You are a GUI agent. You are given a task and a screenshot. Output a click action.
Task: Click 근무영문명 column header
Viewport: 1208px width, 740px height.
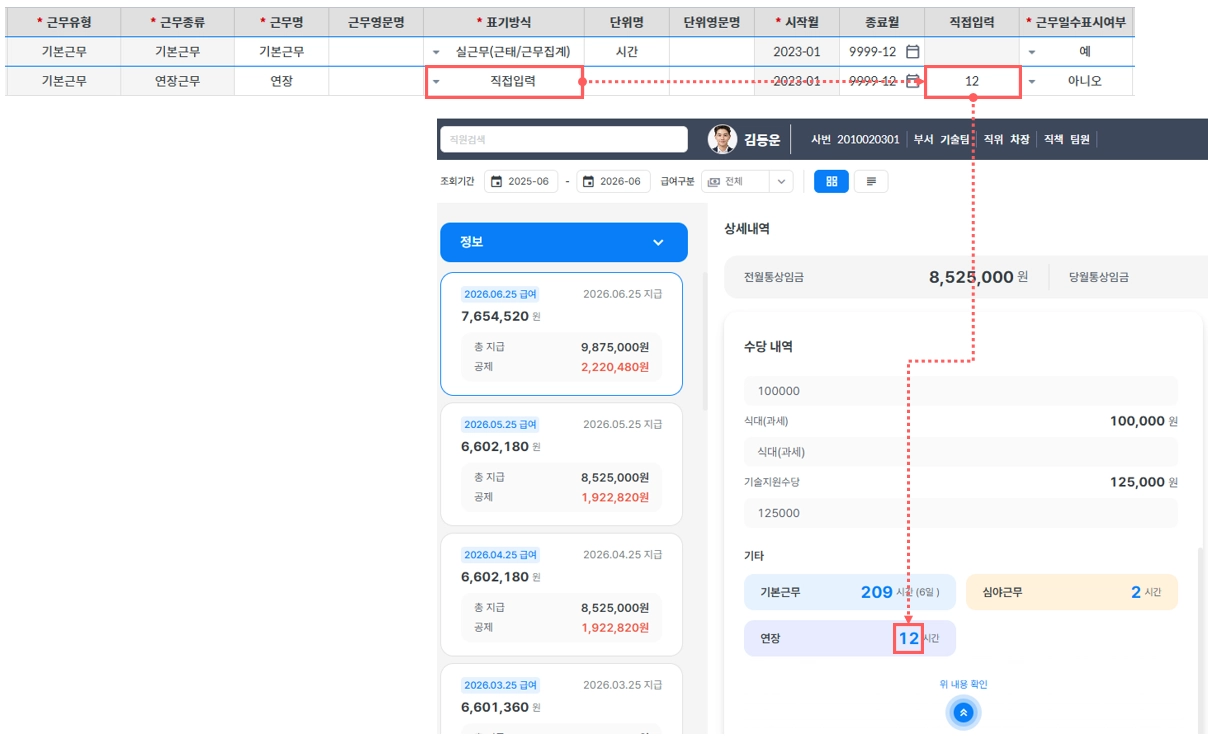376,21
